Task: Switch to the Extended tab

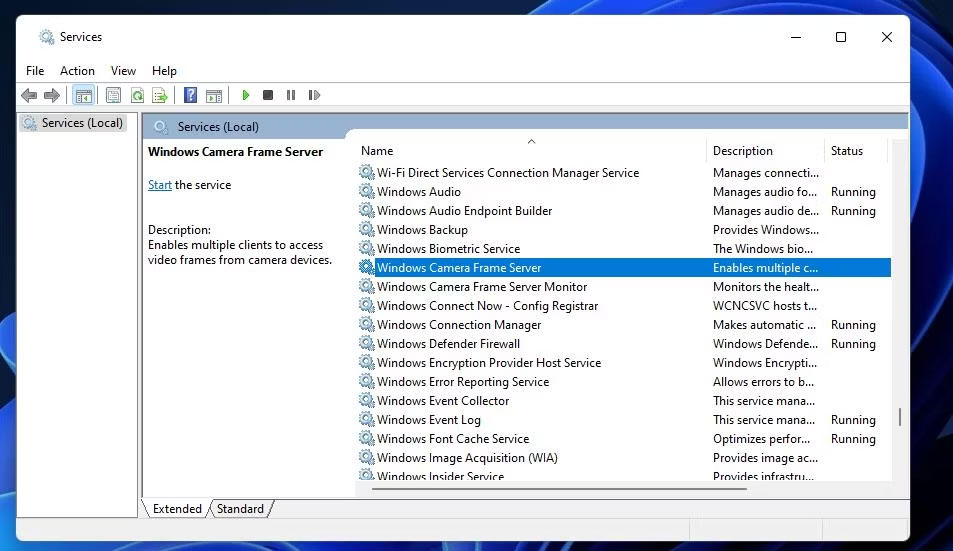Action: (177, 508)
